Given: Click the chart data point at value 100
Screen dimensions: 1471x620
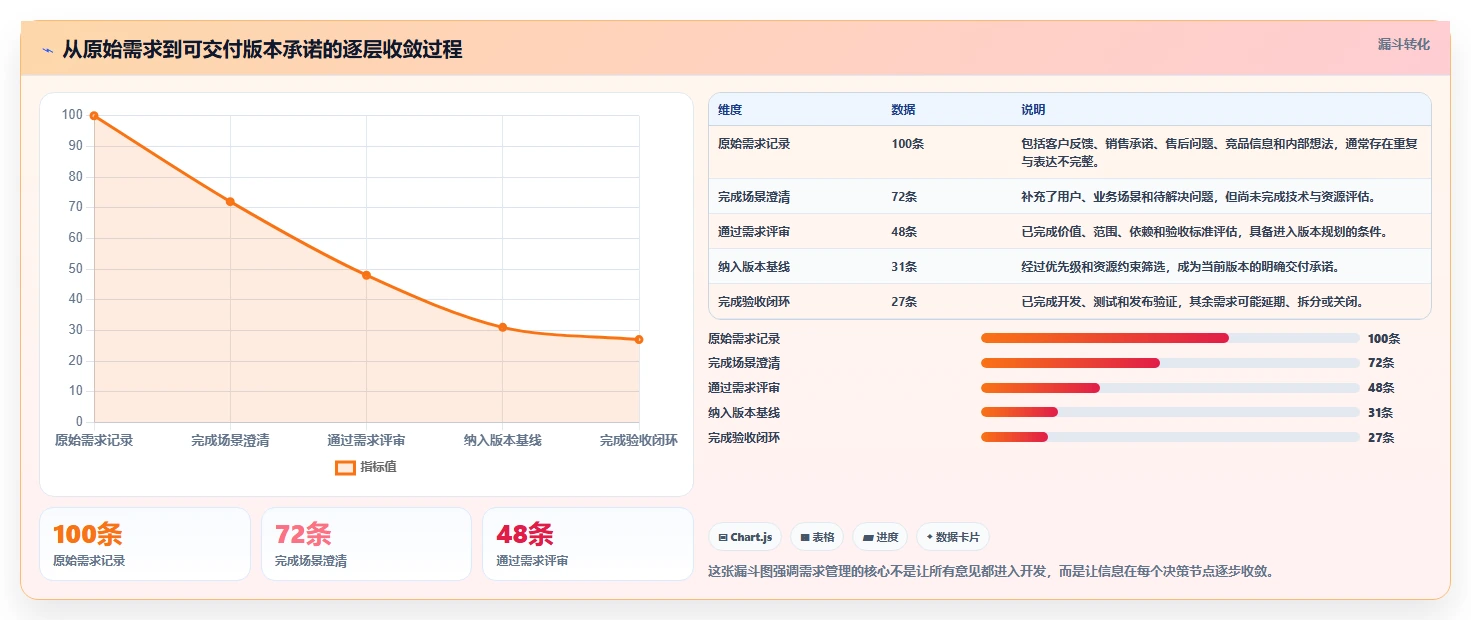Looking at the screenshot, I should click(x=94, y=116).
